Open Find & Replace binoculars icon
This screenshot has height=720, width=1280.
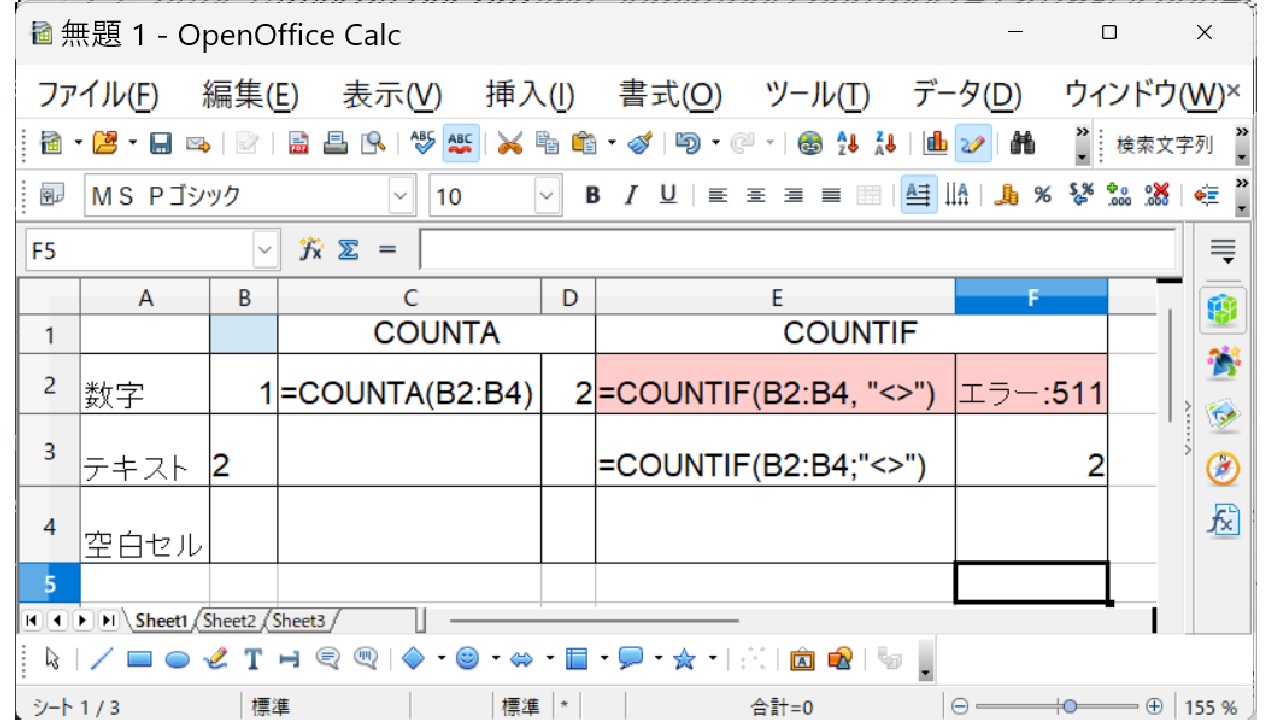click(1022, 144)
